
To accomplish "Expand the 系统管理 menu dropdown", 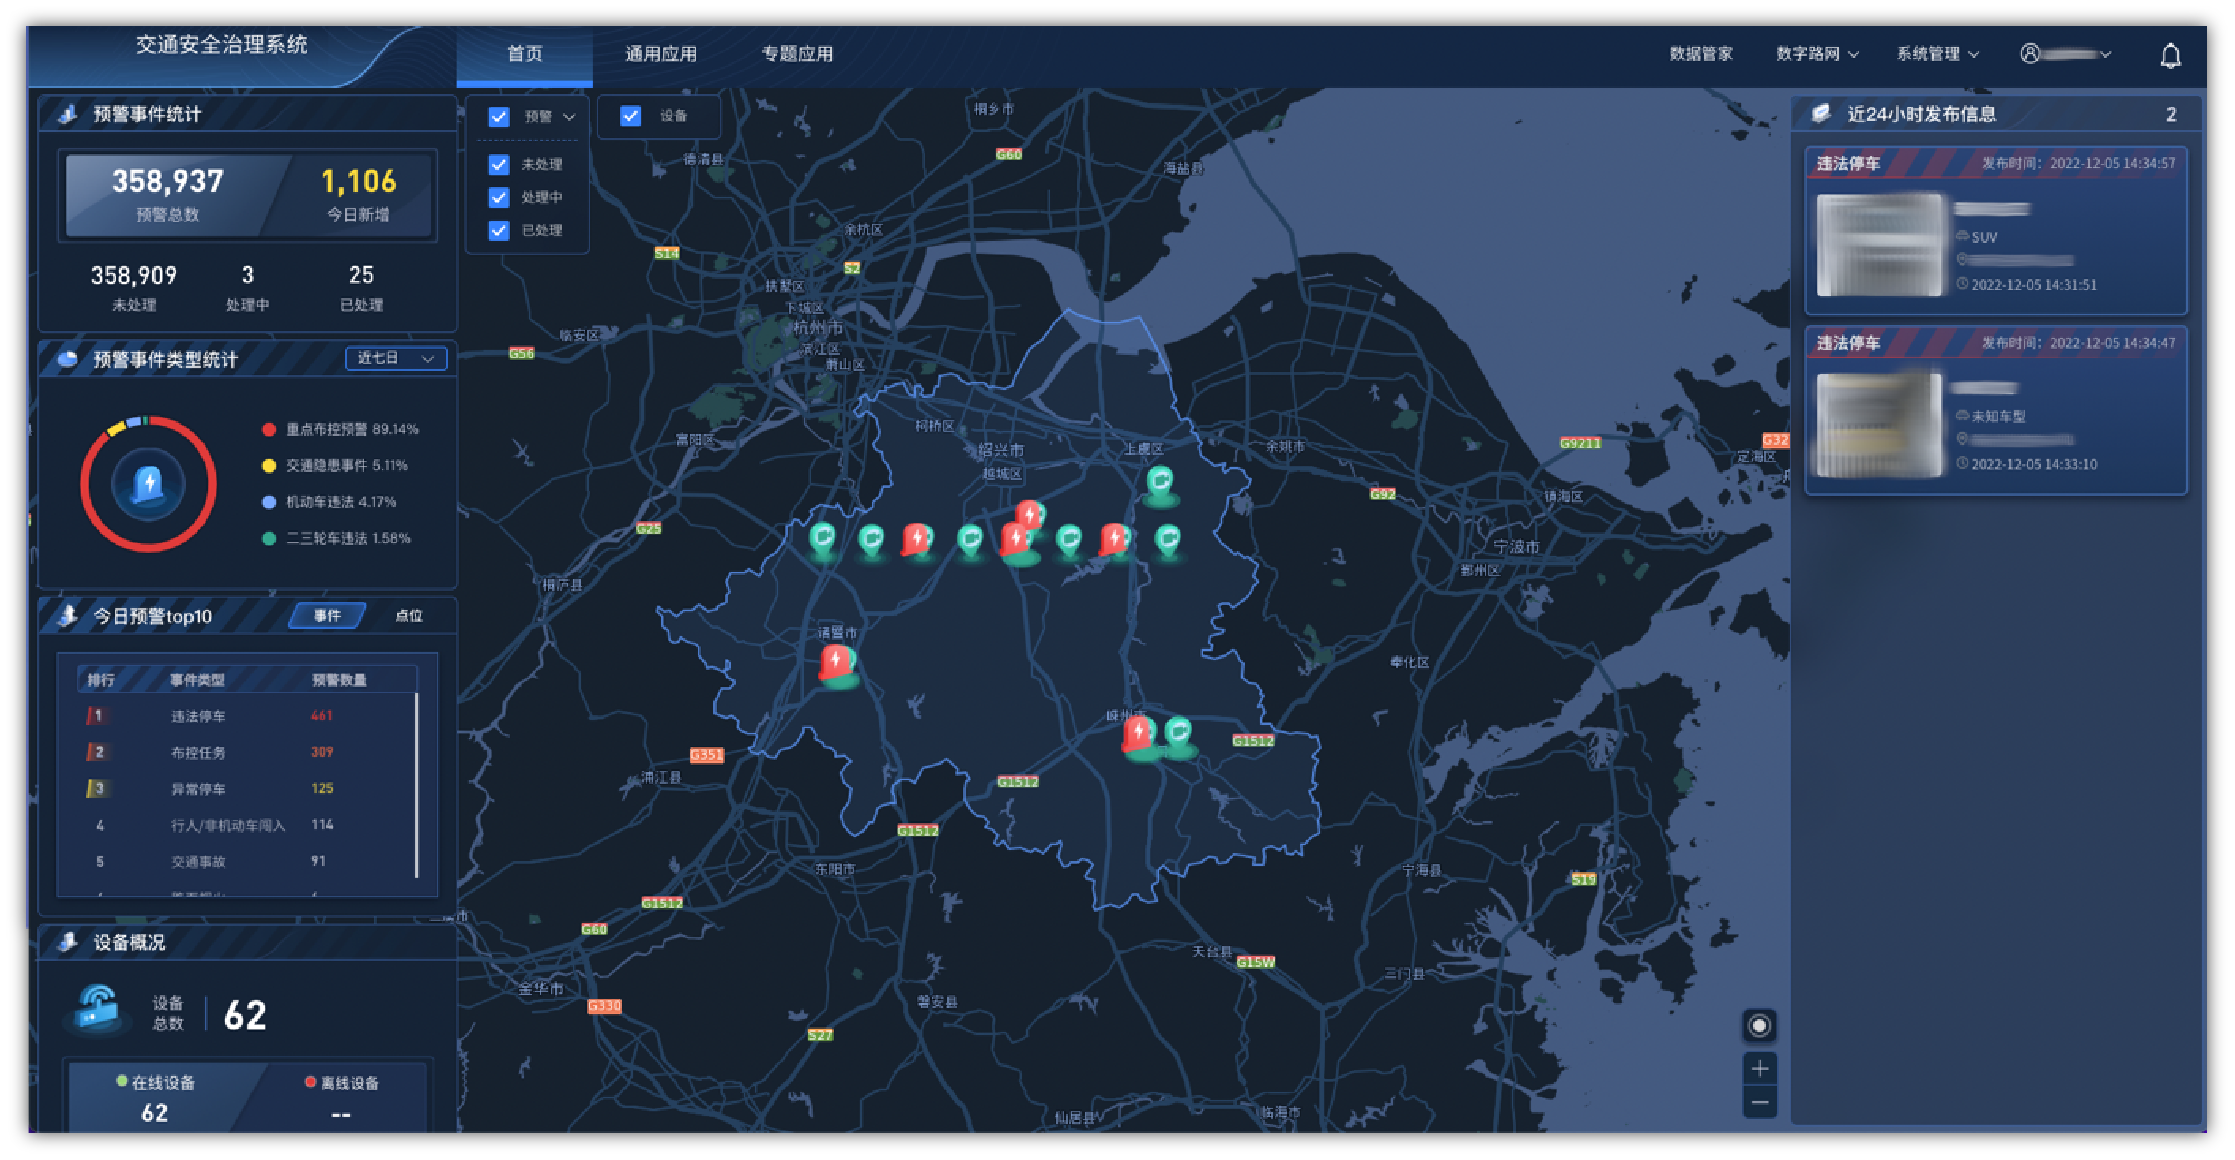I will [x=1937, y=54].
